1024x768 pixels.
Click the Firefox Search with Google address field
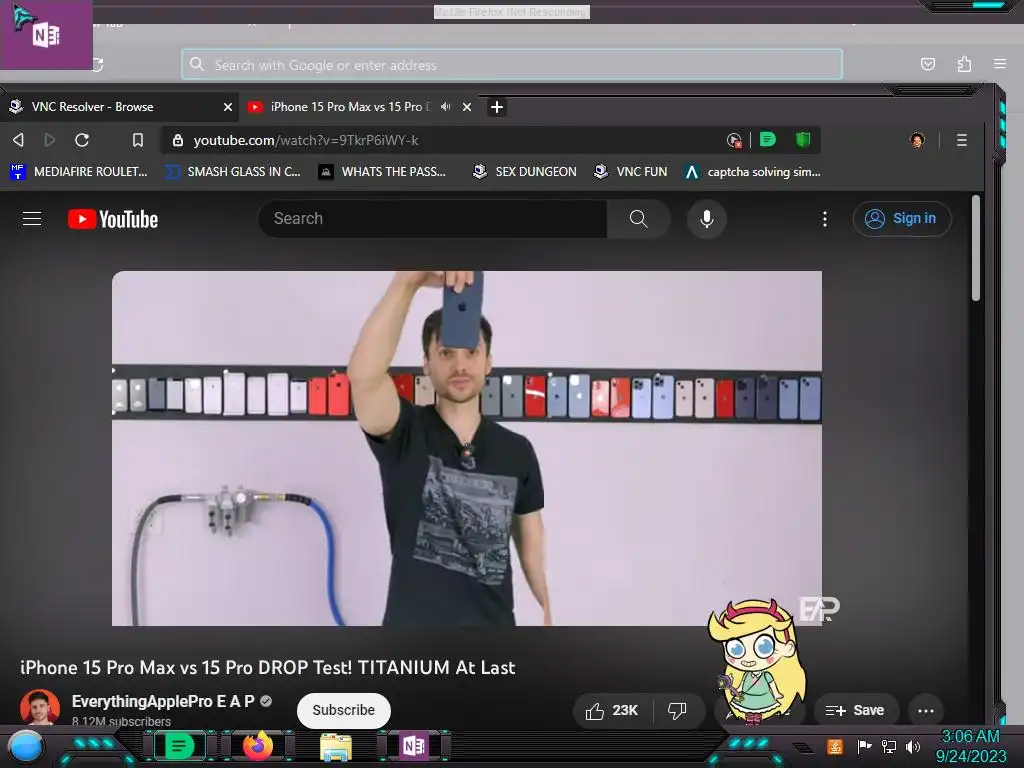[512, 65]
